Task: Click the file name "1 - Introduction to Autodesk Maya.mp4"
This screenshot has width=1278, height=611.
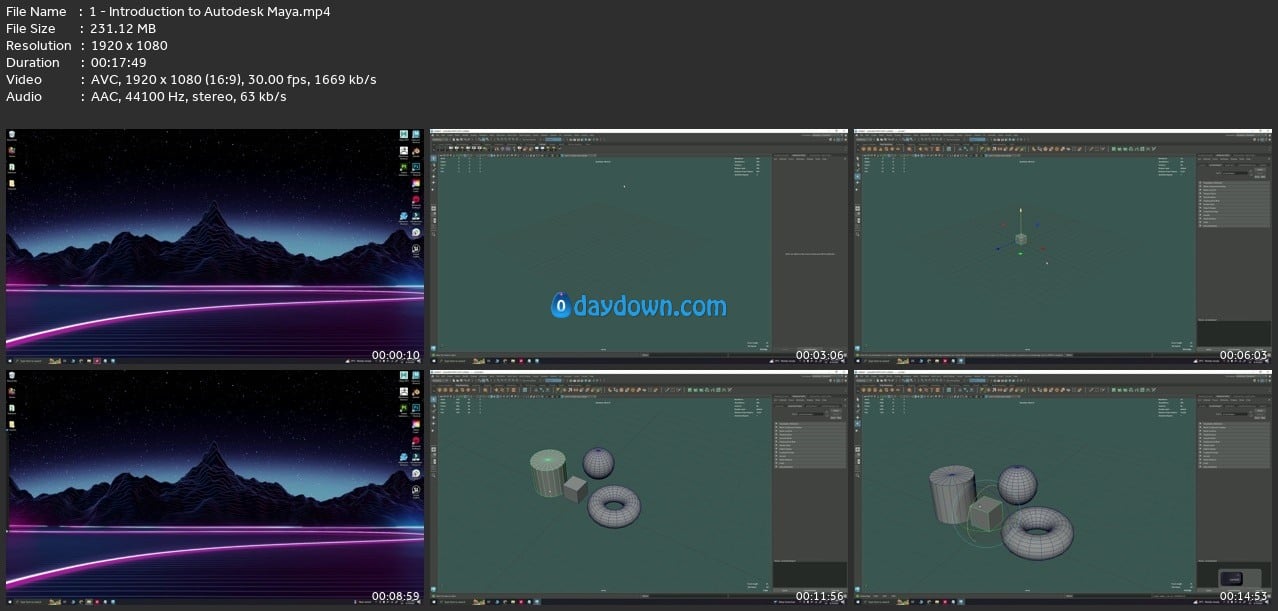Action: (x=210, y=12)
